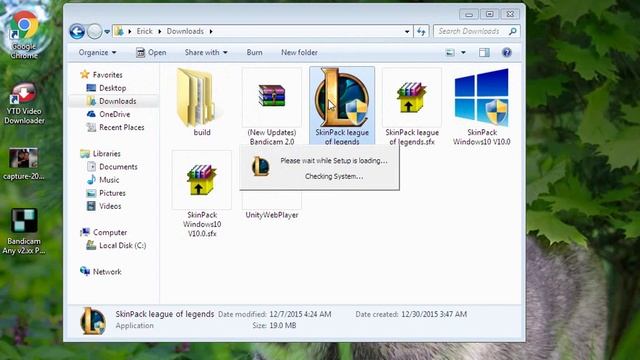640x360 pixels.
Task: Select Network in the navigation pane
Action: (101, 271)
